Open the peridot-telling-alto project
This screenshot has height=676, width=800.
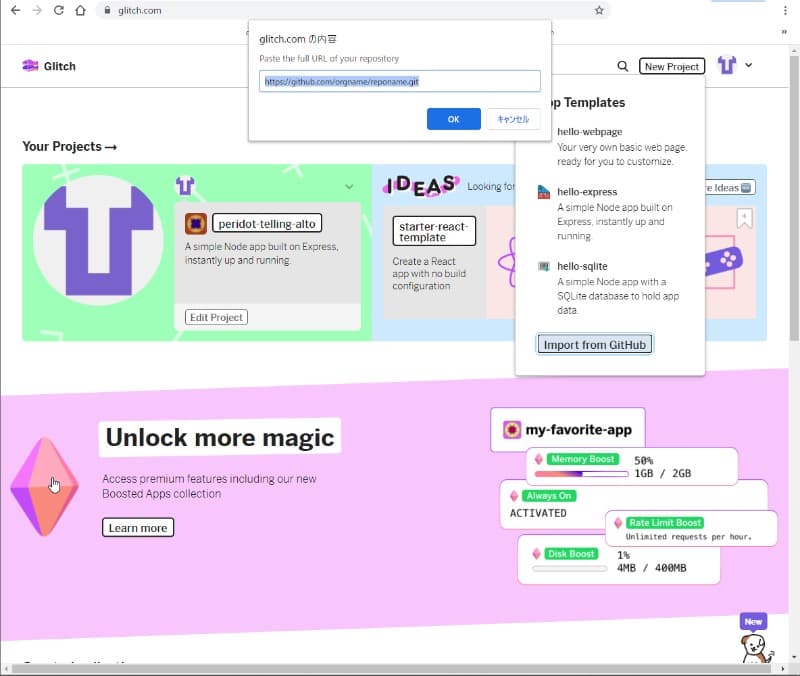tap(267, 223)
